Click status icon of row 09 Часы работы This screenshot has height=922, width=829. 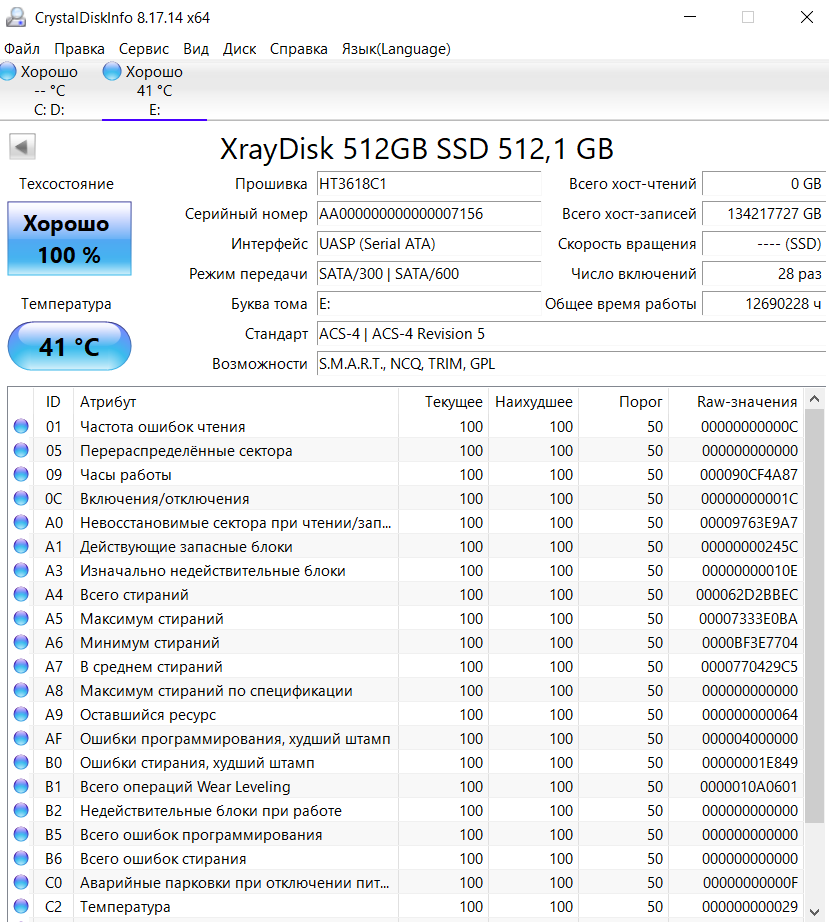coord(21,475)
